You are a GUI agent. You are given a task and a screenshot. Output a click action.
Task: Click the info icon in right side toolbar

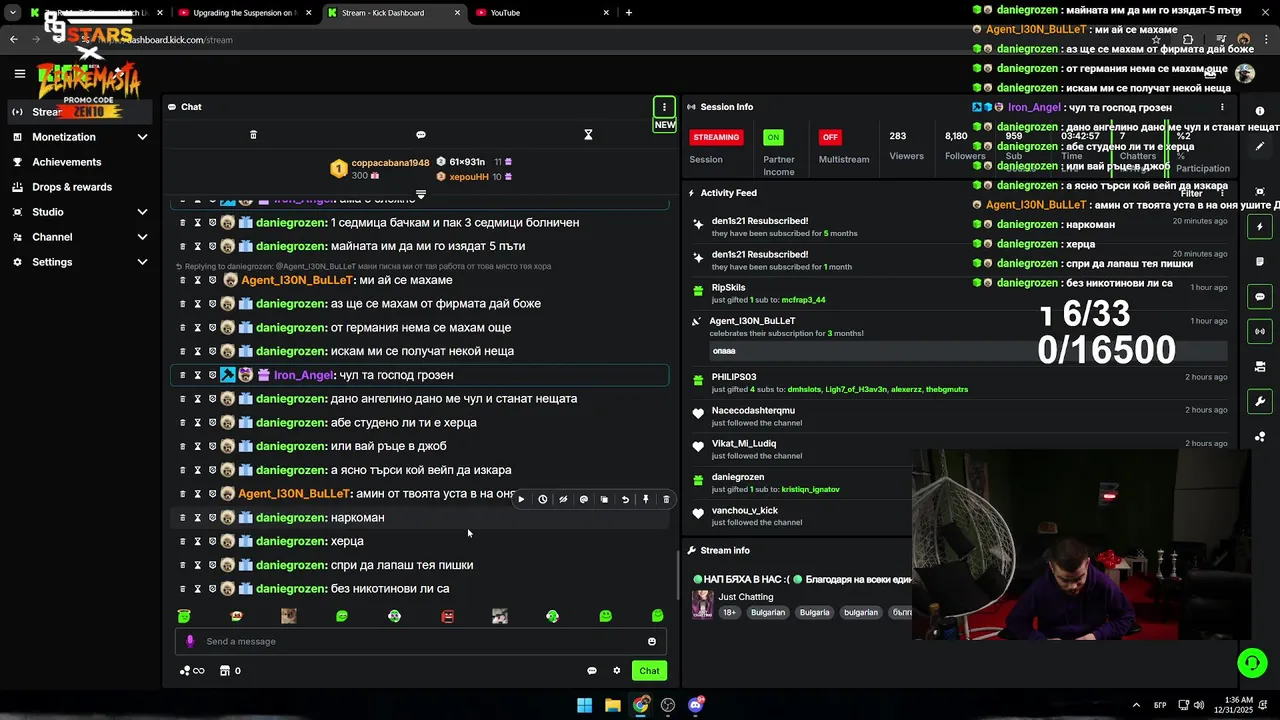tap(1260, 111)
